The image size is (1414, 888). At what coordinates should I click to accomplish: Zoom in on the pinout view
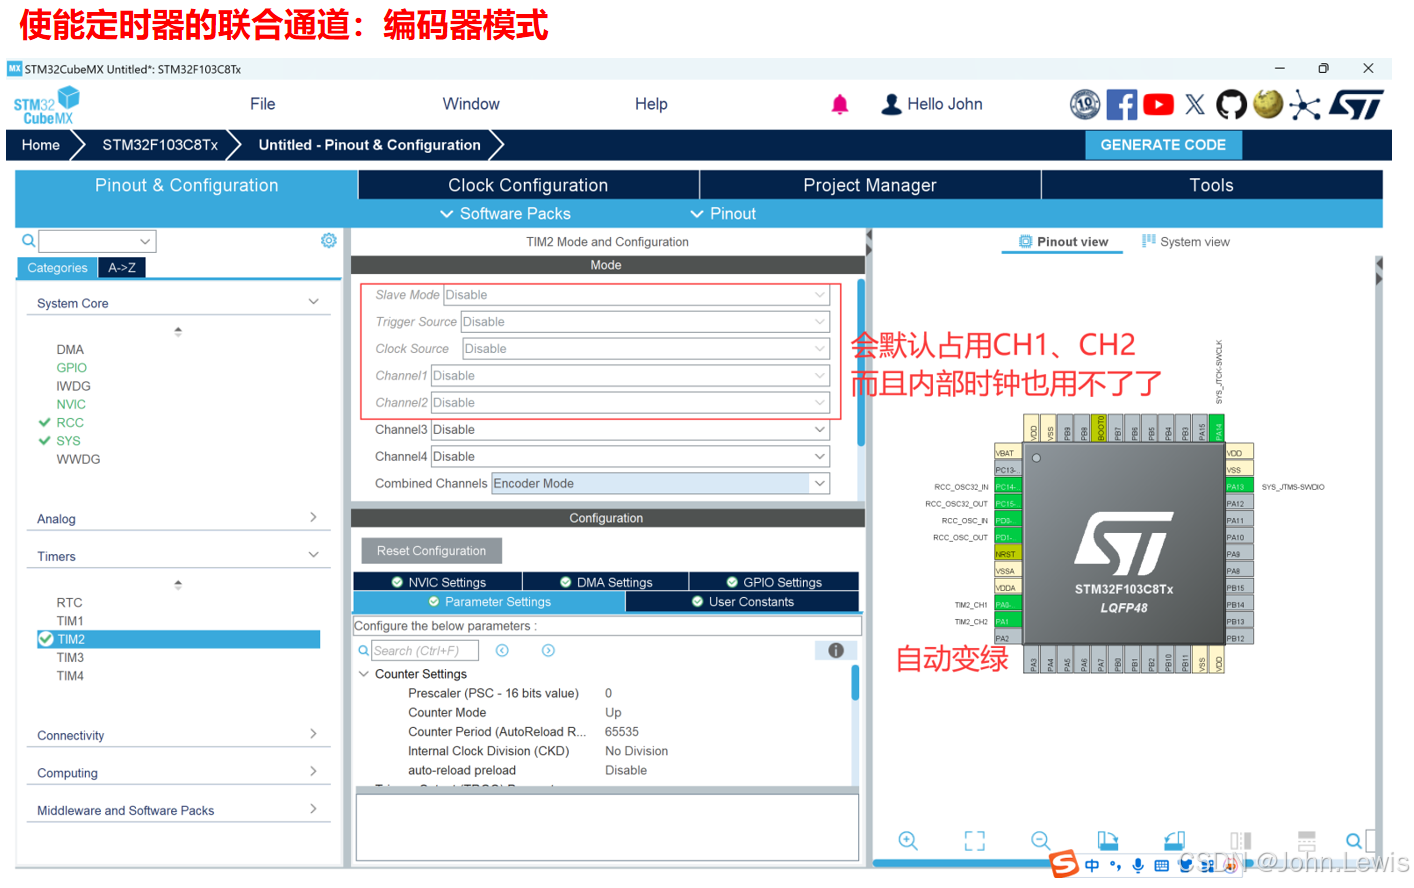(908, 840)
